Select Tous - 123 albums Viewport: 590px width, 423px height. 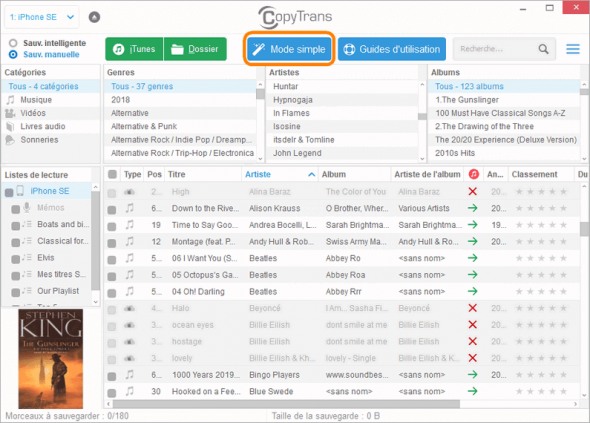(x=504, y=86)
